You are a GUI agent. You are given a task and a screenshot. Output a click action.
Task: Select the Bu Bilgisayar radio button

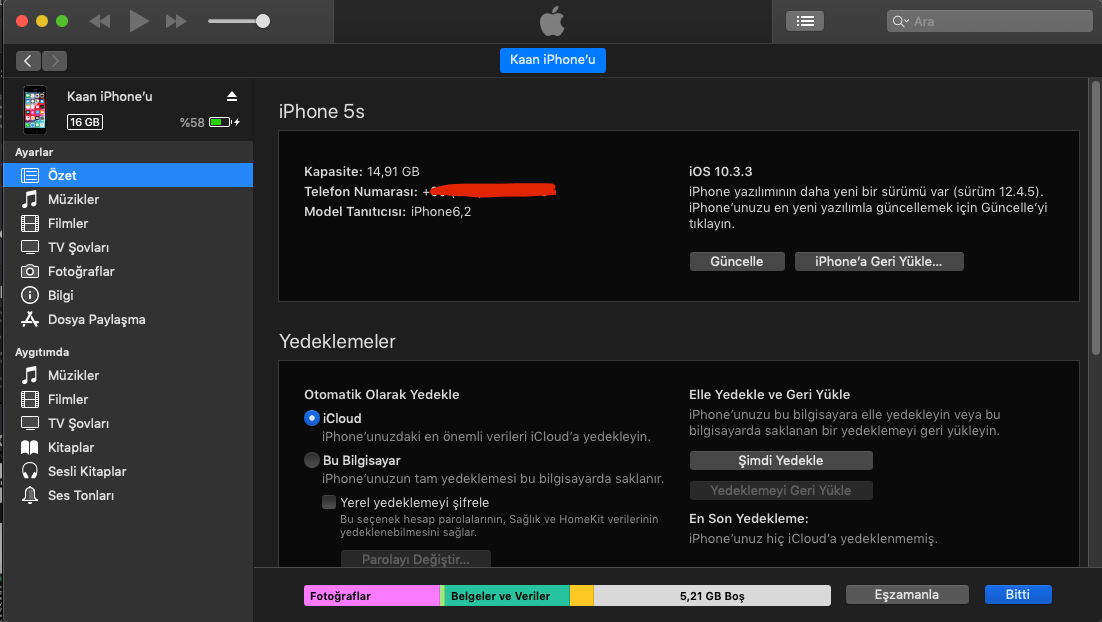point(312,460)
